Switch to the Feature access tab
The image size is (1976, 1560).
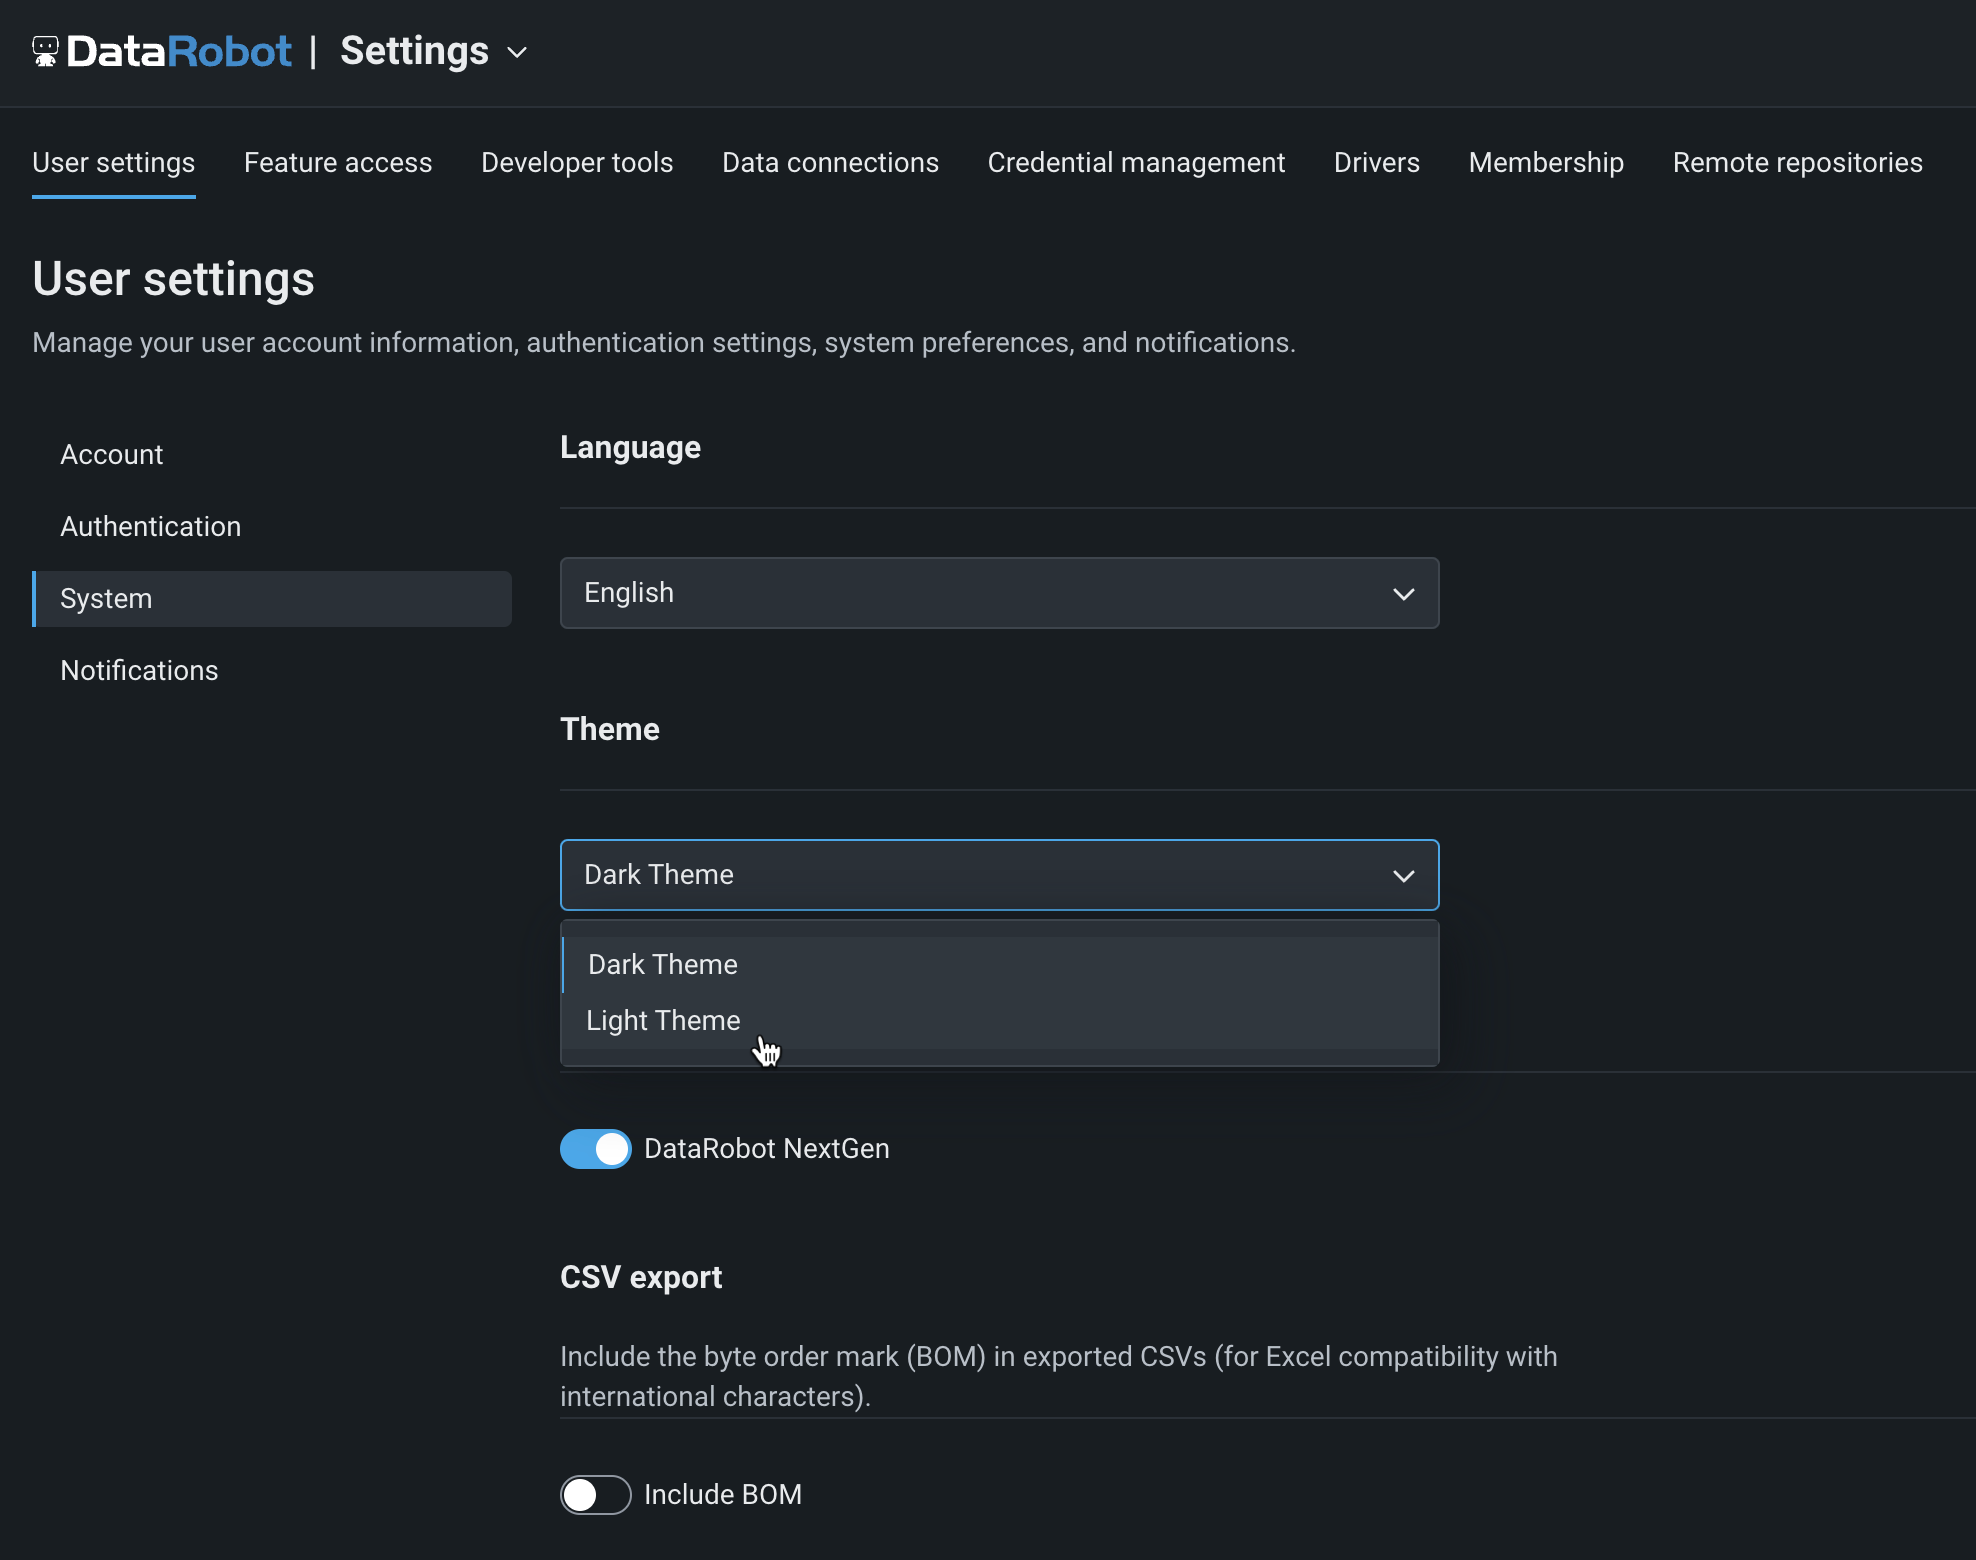click(338, 162)
